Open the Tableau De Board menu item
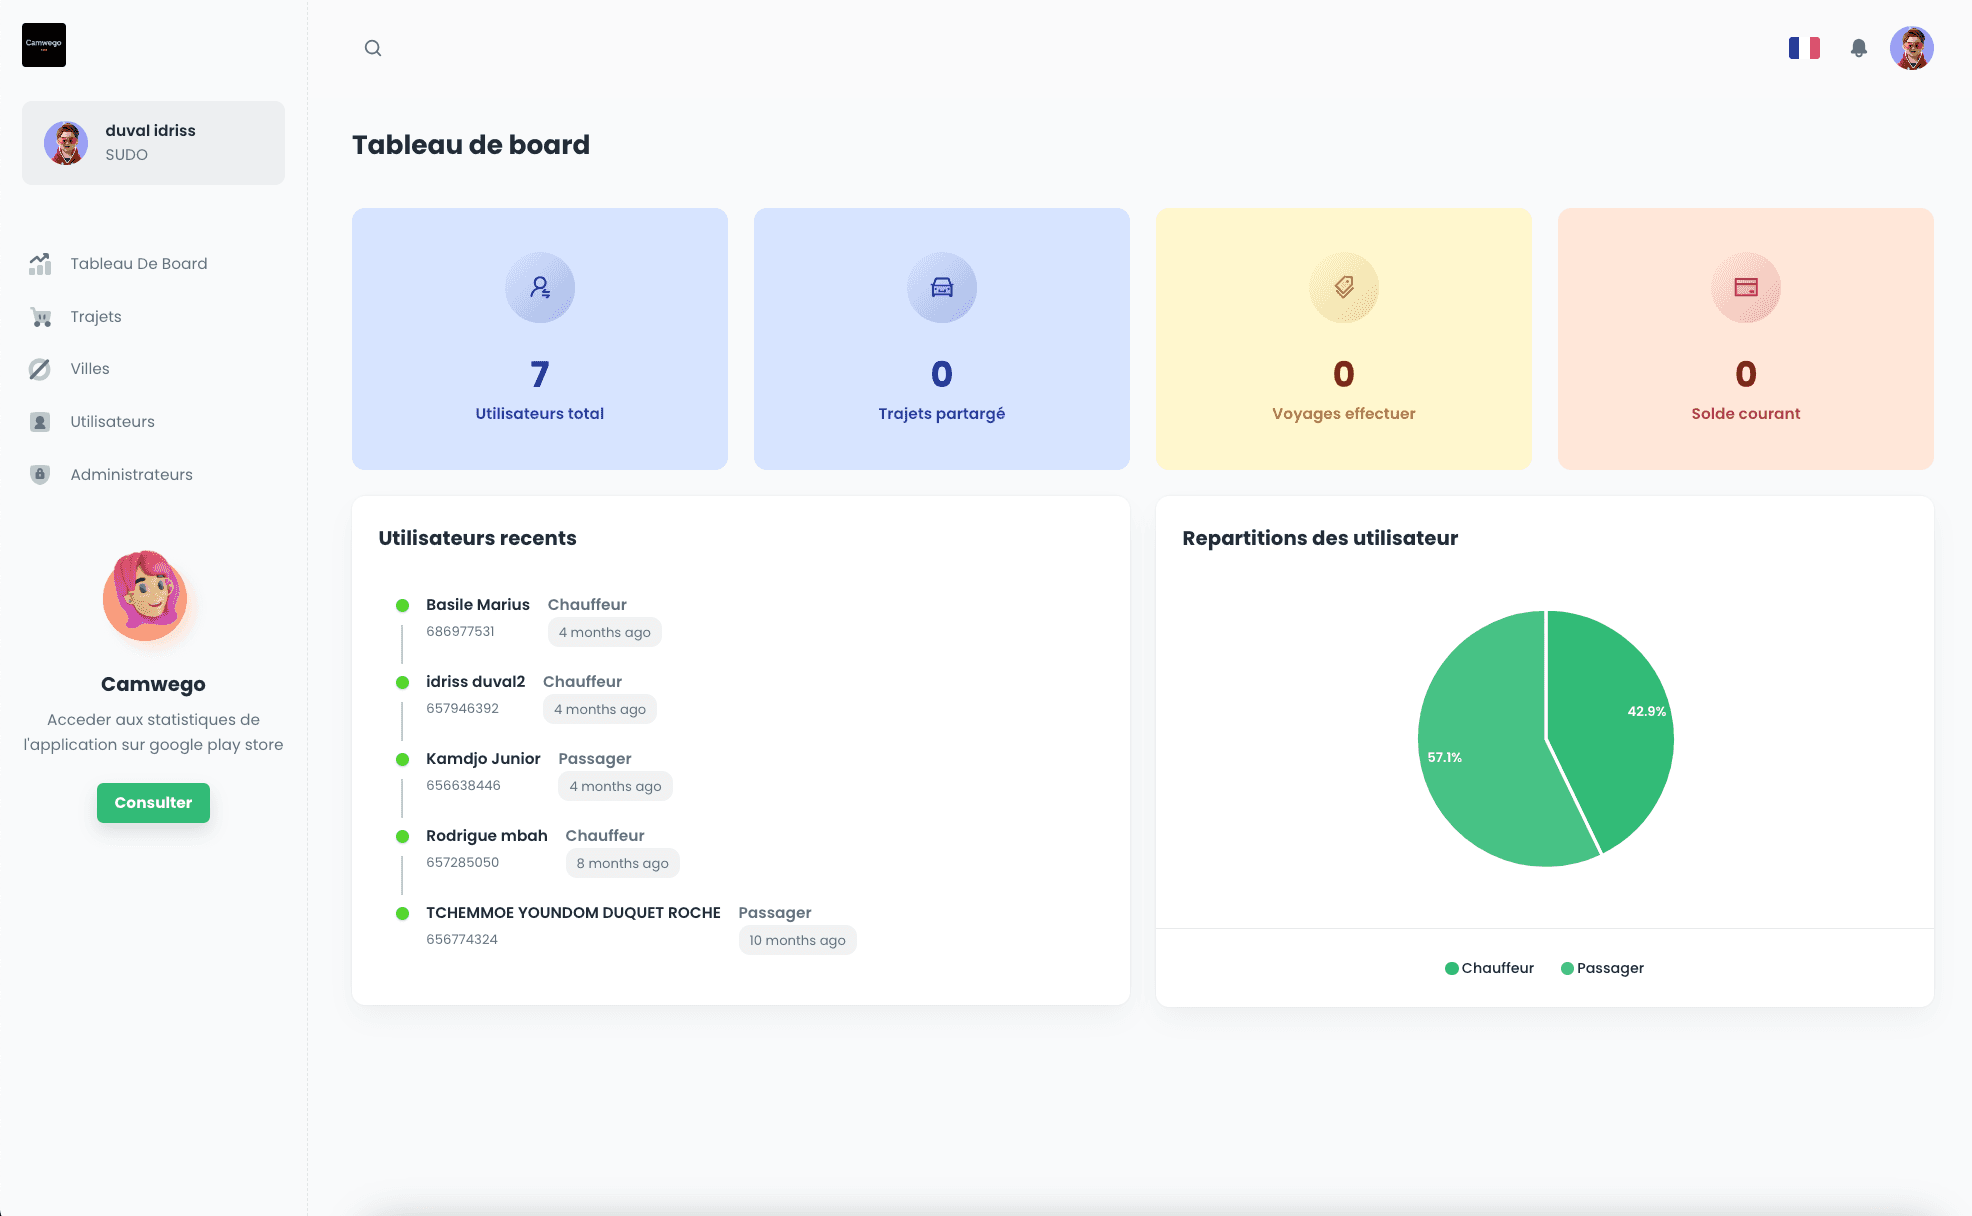Screen dimensions: 1972x1216 pos(138,264)
